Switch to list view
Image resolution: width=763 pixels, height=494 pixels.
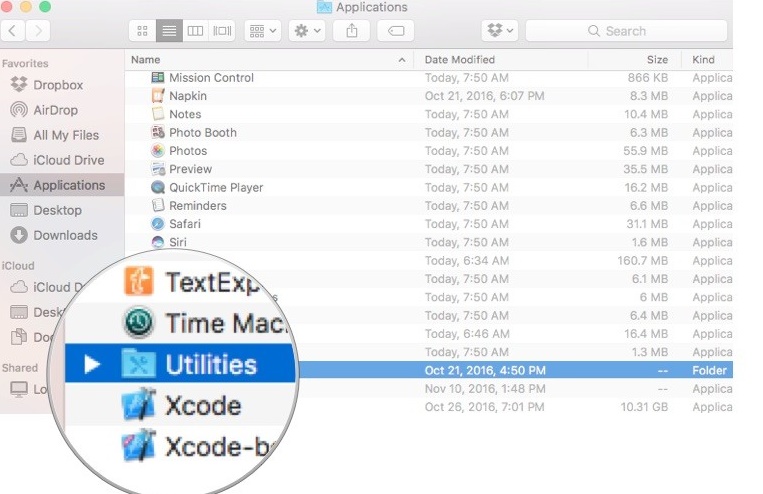tap(169, 31)
